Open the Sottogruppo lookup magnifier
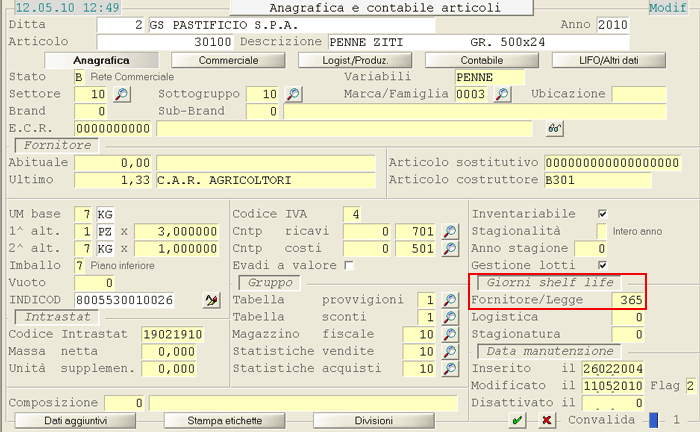 pos(293,94)
